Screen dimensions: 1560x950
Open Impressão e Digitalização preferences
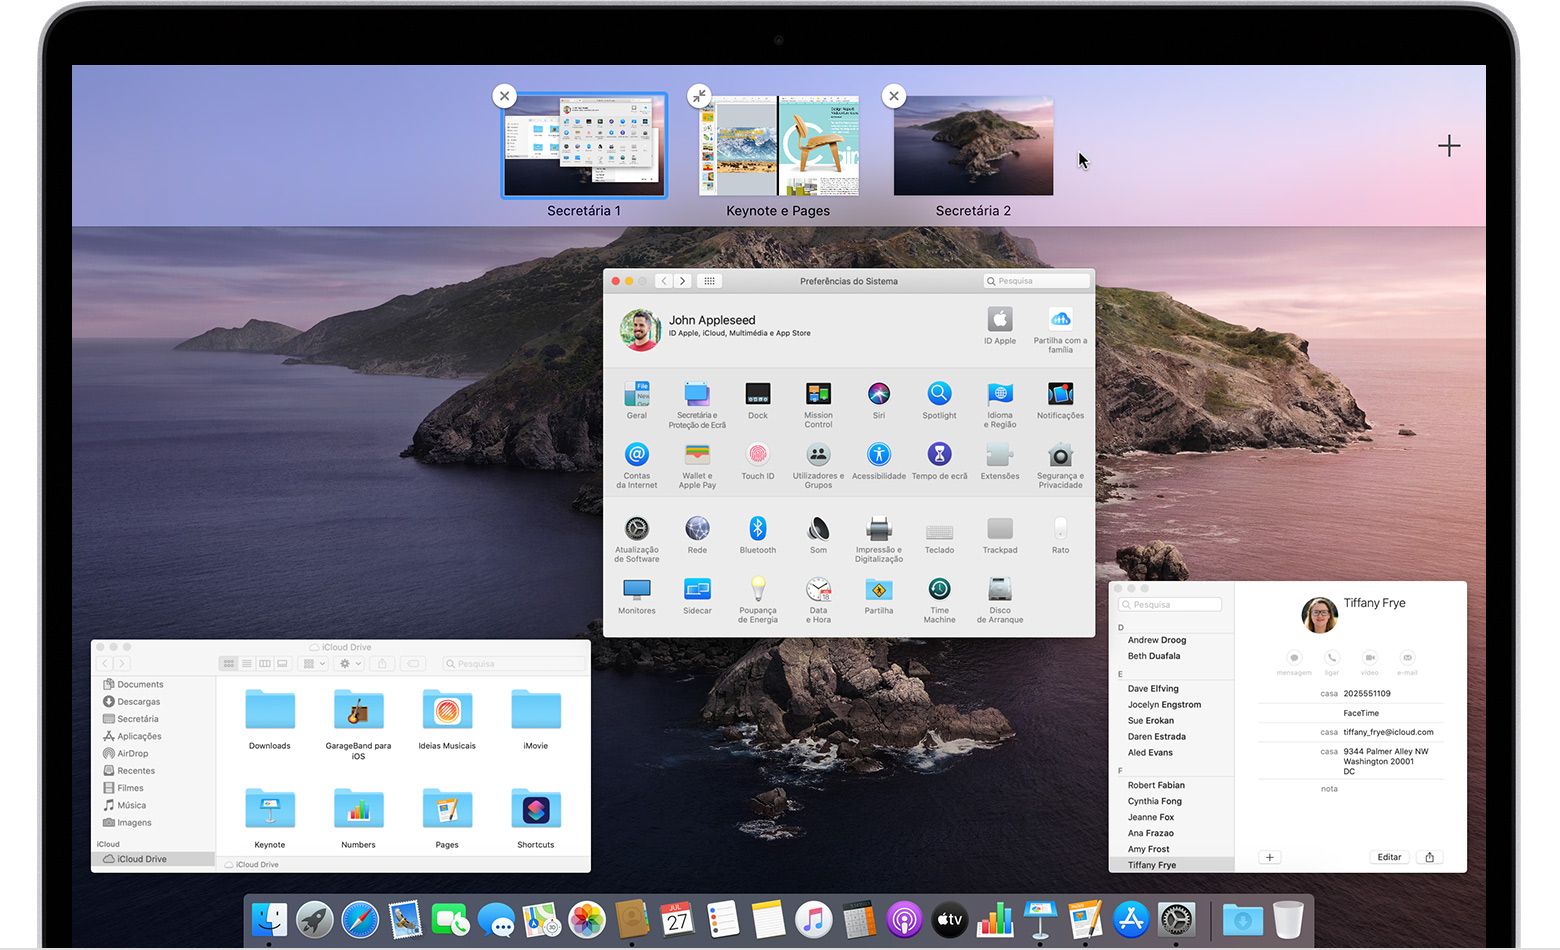tap(878, 539)
